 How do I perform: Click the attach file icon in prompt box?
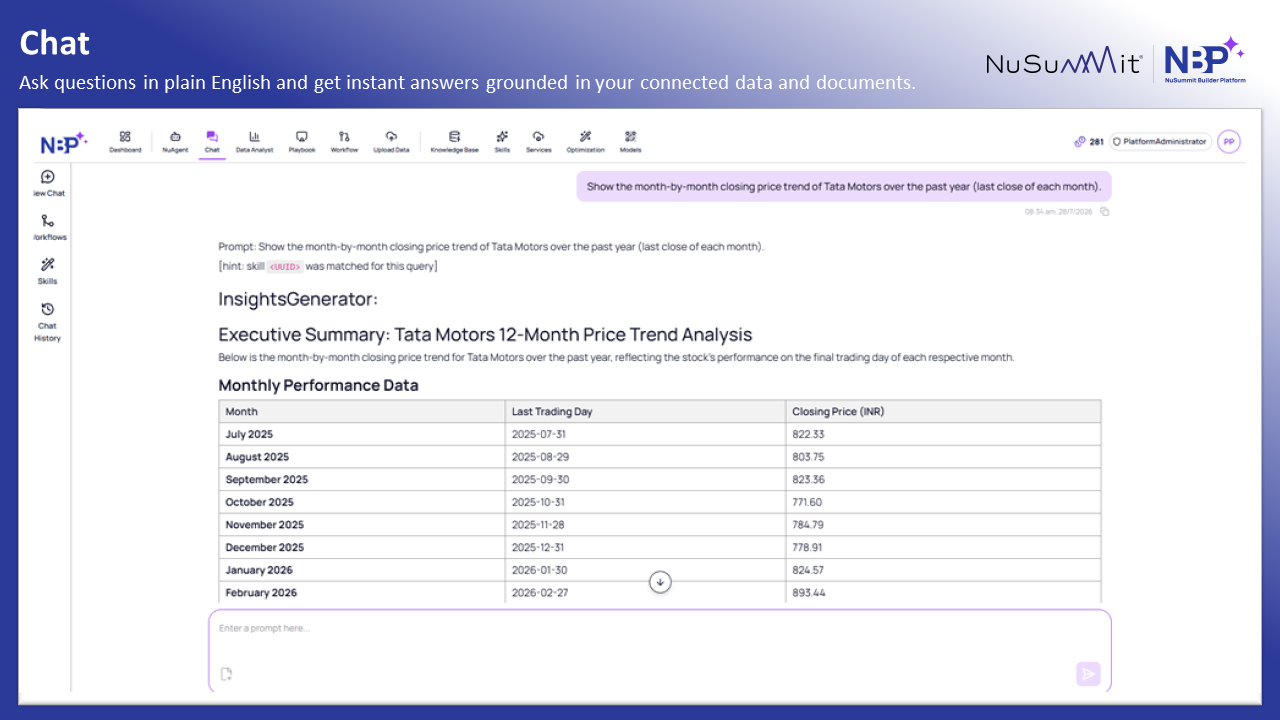coord(226,674)
